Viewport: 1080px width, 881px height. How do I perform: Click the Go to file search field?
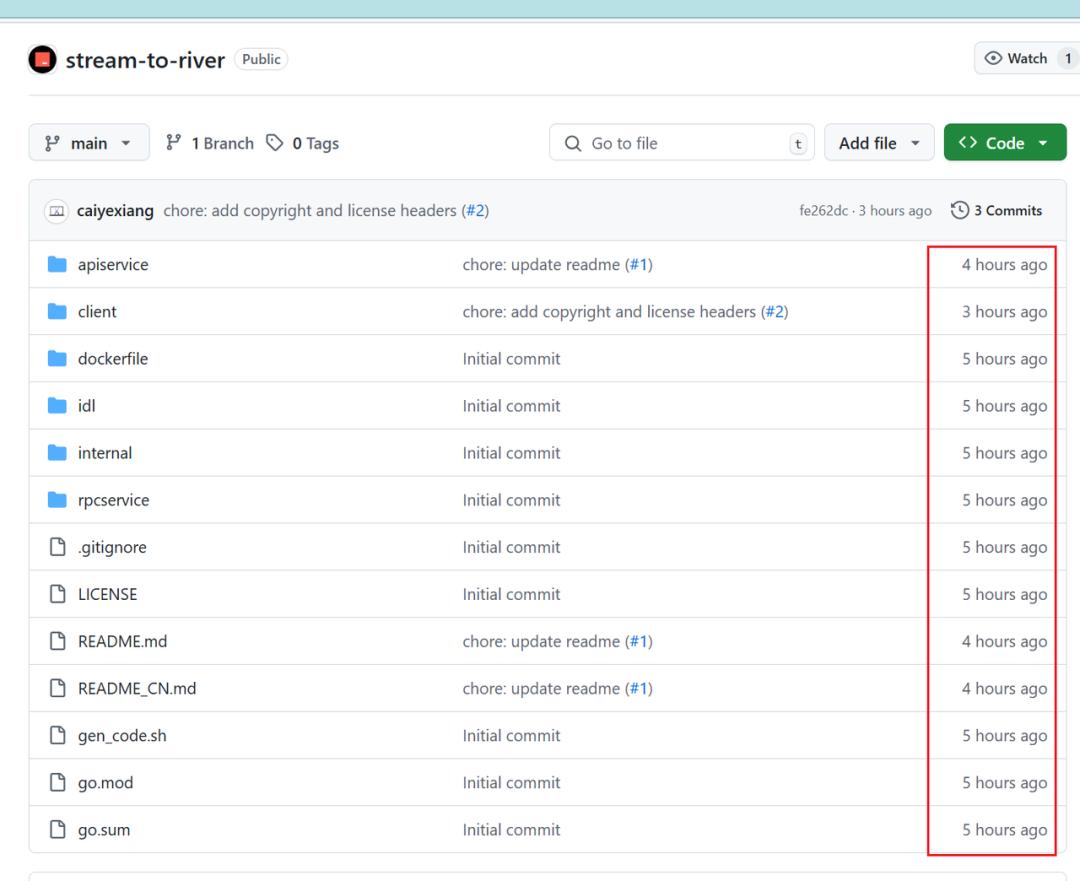pos(680,143)
